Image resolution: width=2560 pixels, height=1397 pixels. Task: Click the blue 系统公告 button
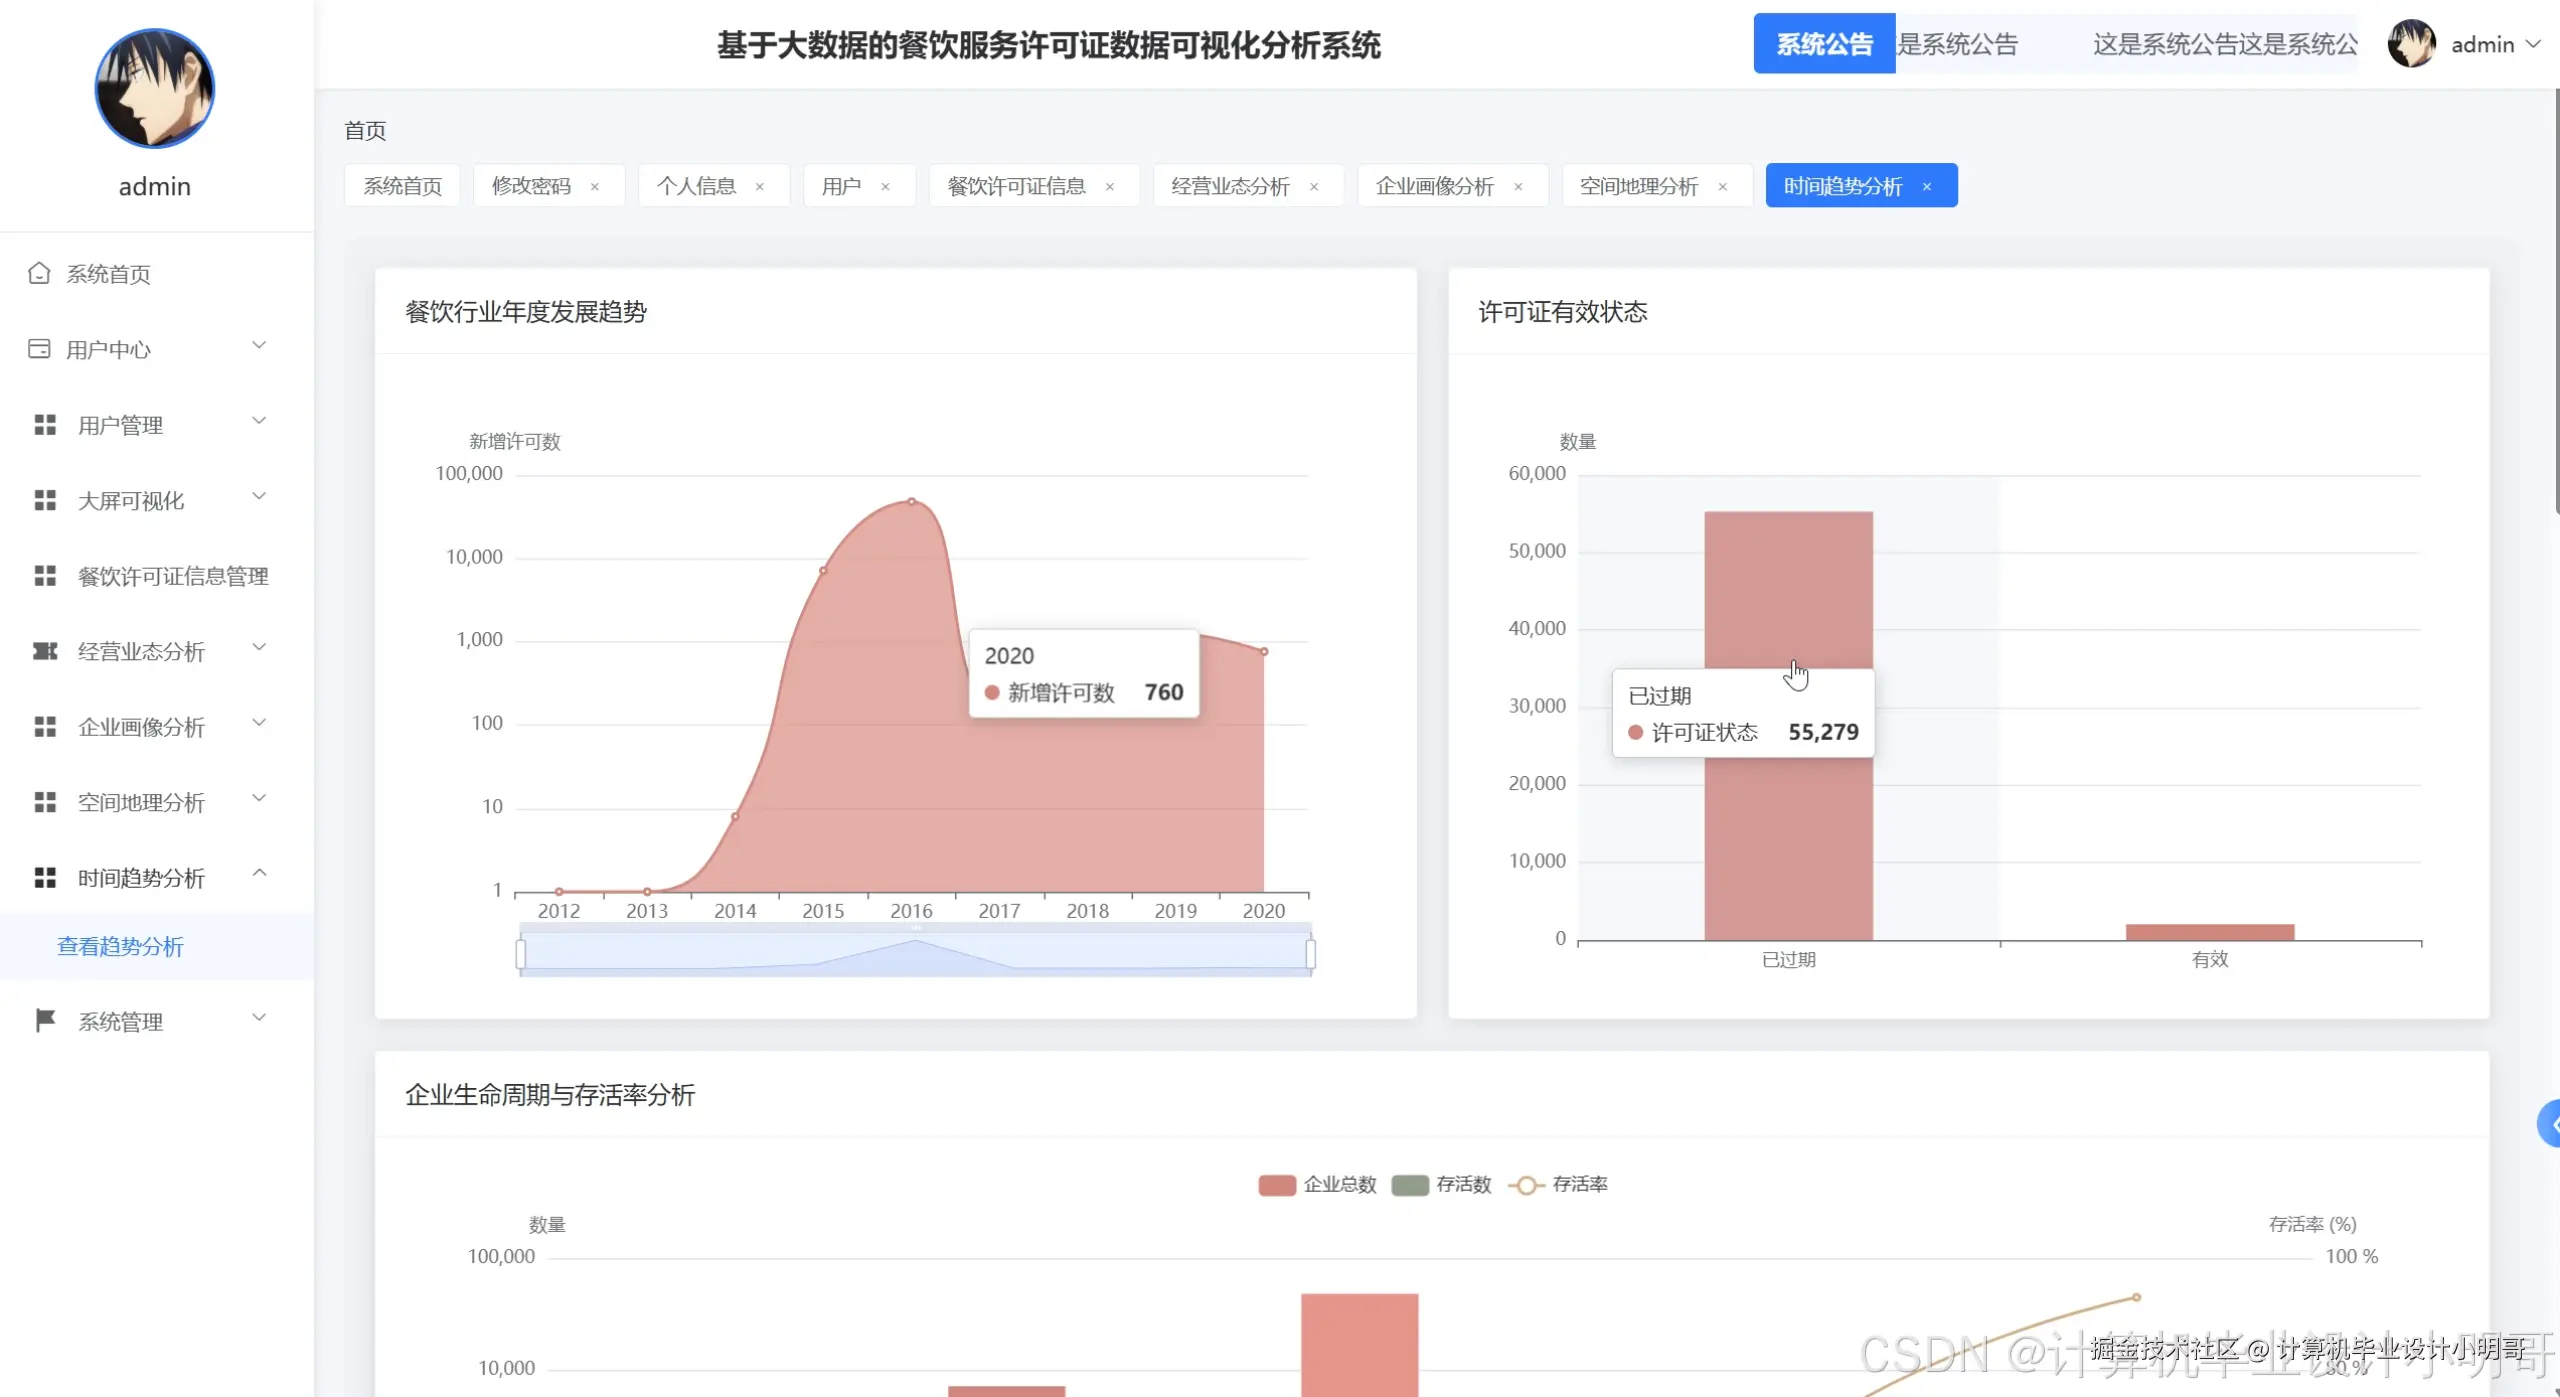pos(1824,44)
